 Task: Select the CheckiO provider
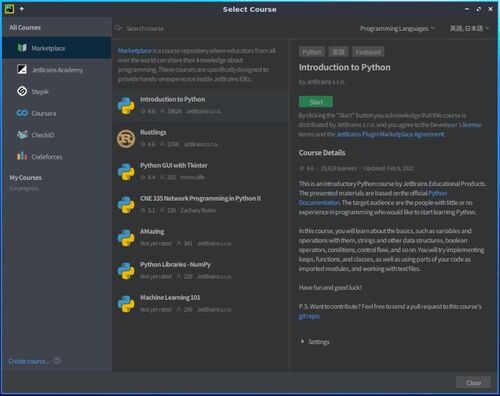pyautogui.click(x=57, y=135)
